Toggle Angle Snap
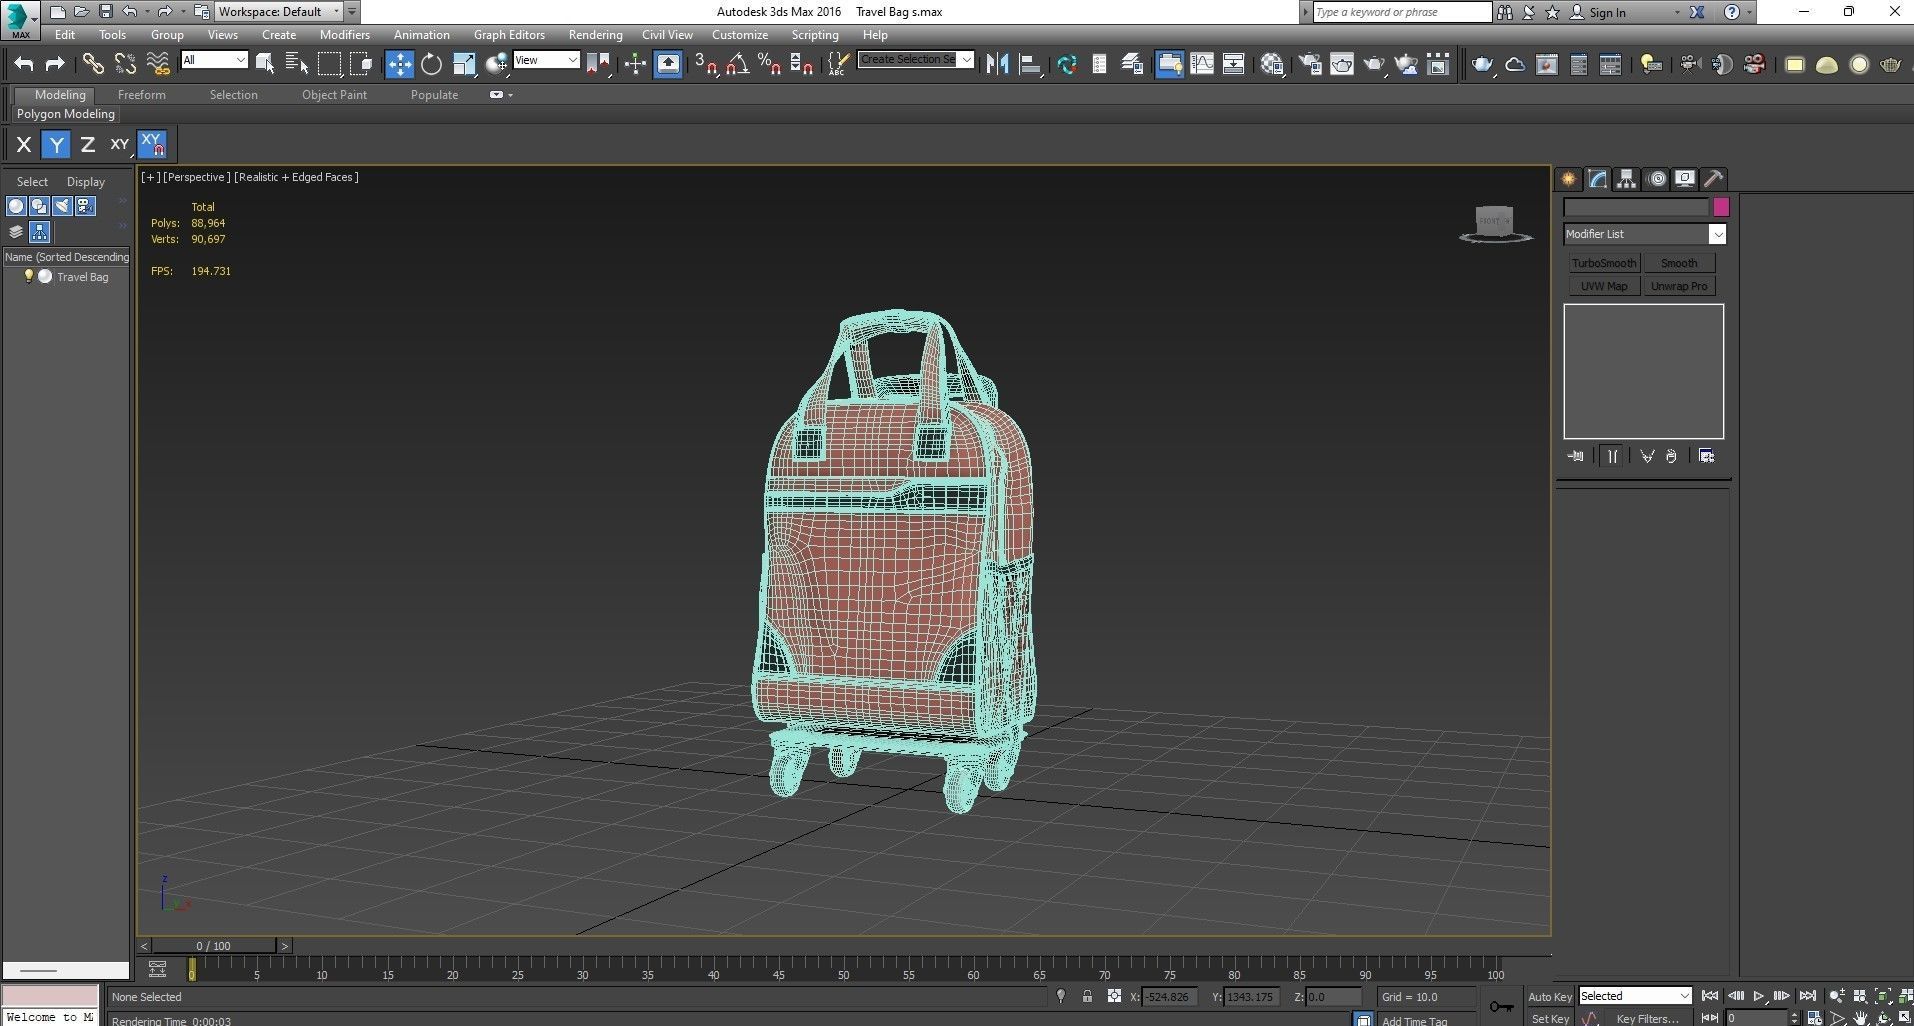 click(737, 64)
